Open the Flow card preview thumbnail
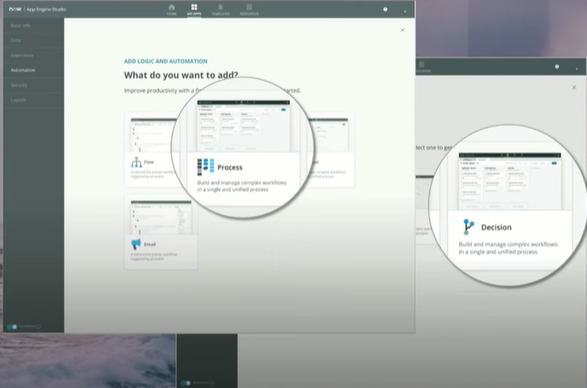Viewport: 587px width, 388px height. (153, 135)
